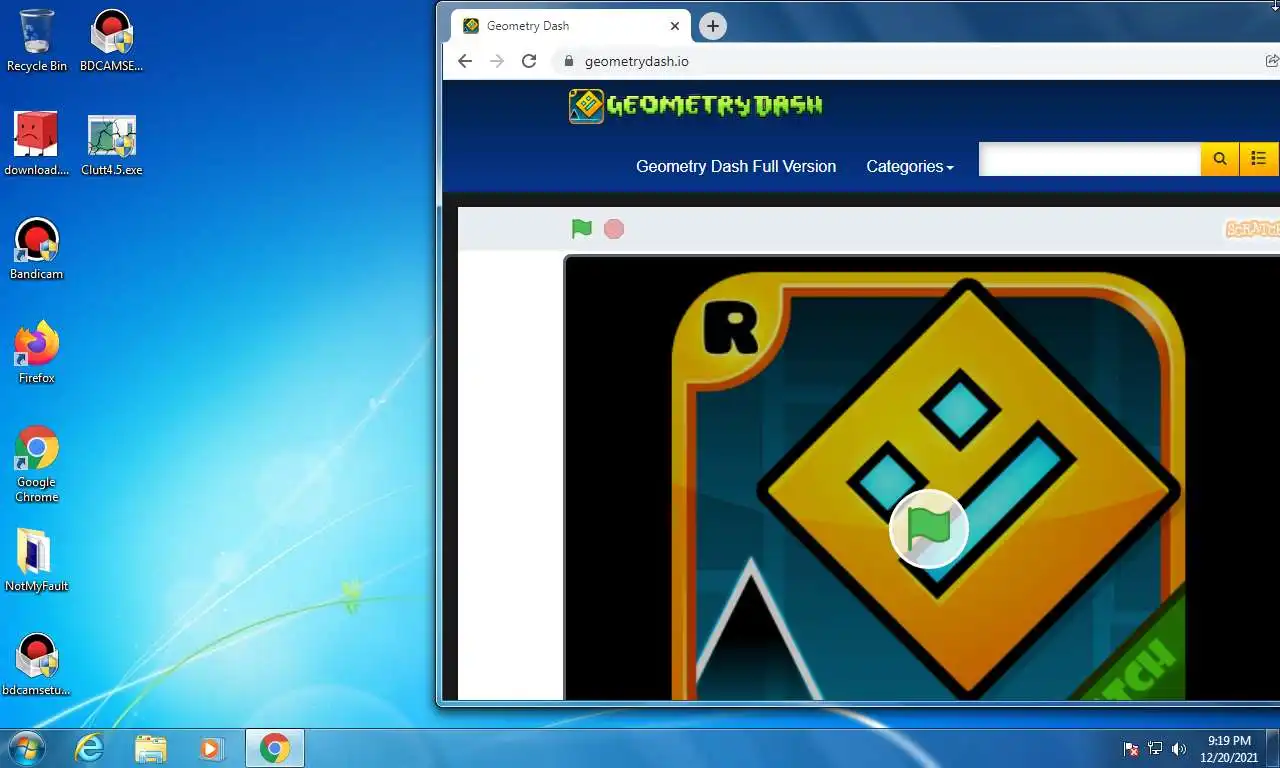1280x768 pixels.
Task: Click the large green flag on the game
Action: [929, 529]
